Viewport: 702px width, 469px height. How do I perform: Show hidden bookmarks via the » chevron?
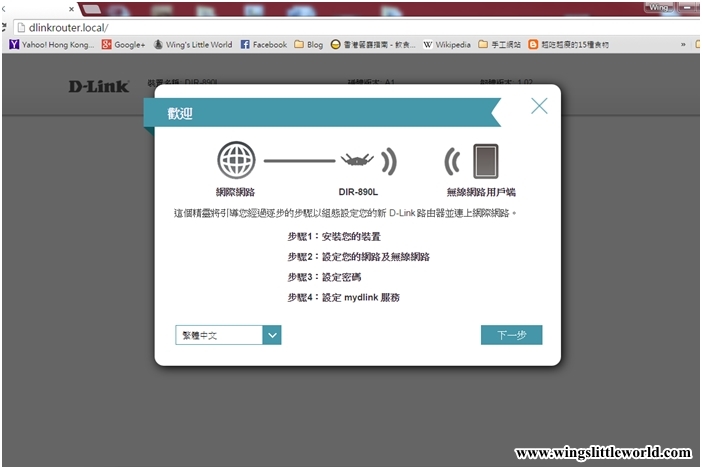(x=684, y=45)
